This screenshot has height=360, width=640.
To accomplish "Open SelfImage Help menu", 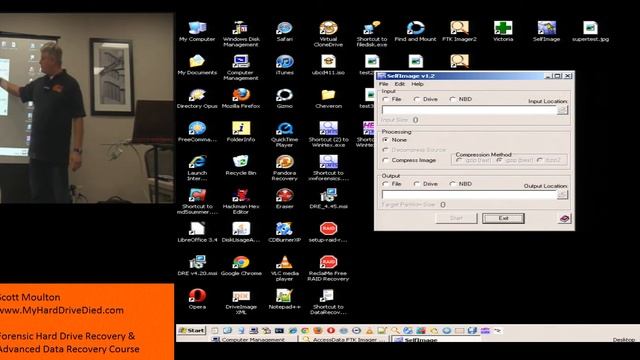I will (x=417, y=84).
